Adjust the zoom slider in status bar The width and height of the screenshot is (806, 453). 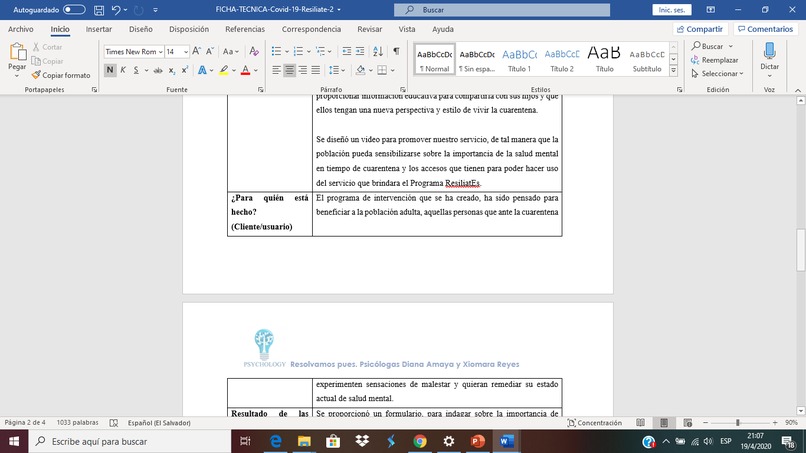tap(740, 423)
